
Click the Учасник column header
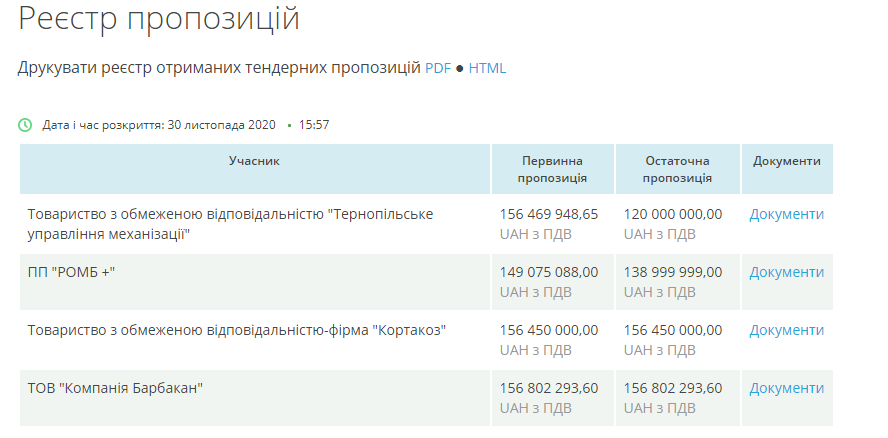[254, 161]
